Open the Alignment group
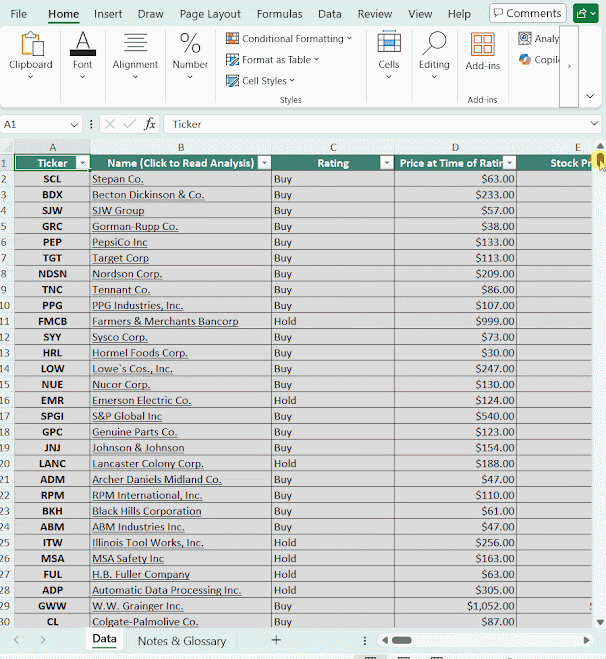This screenshot has height=659, width=606. (x=135, y=56)
